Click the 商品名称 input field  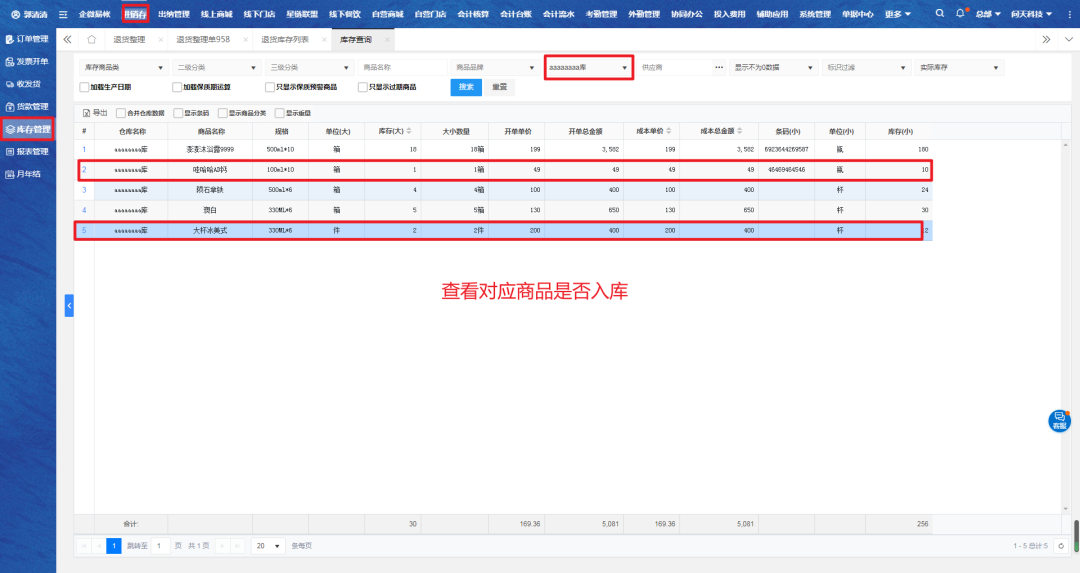402,68
